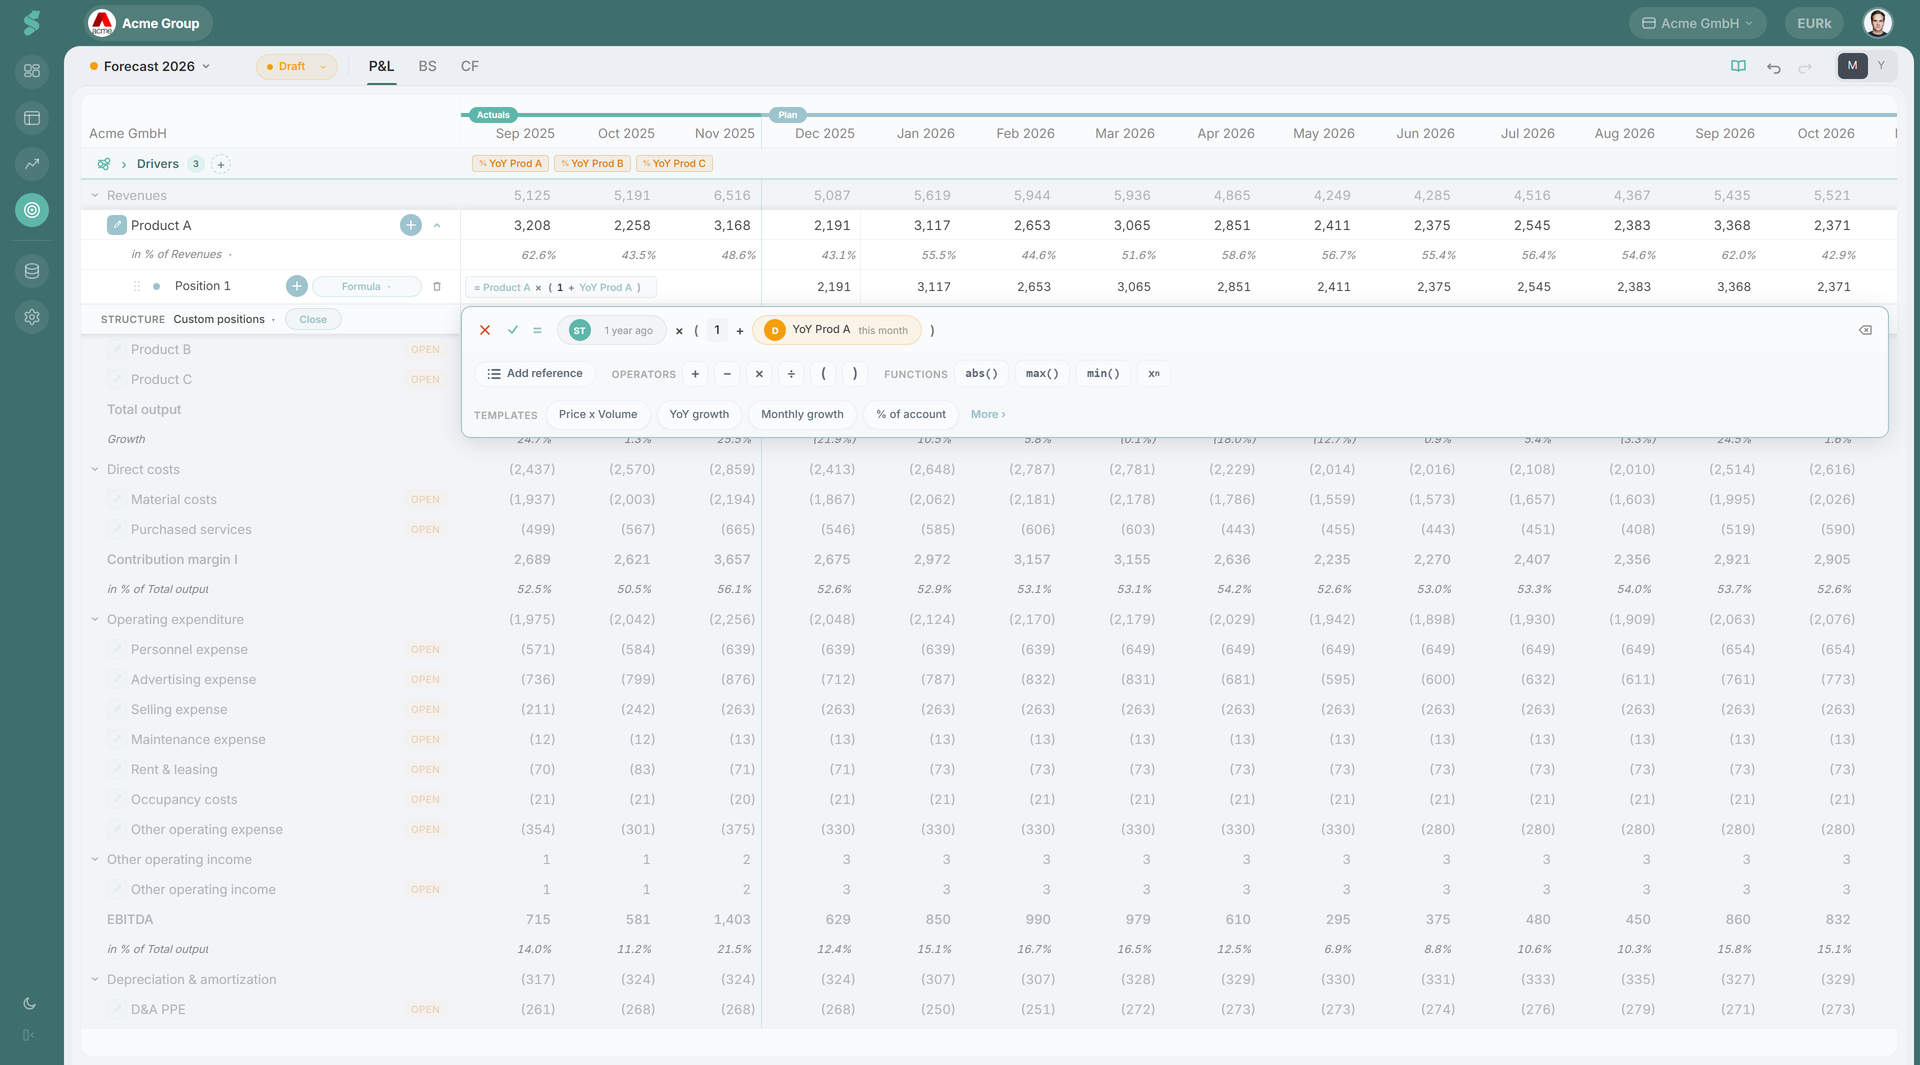Open the user profile avatar

(1877, 23)
